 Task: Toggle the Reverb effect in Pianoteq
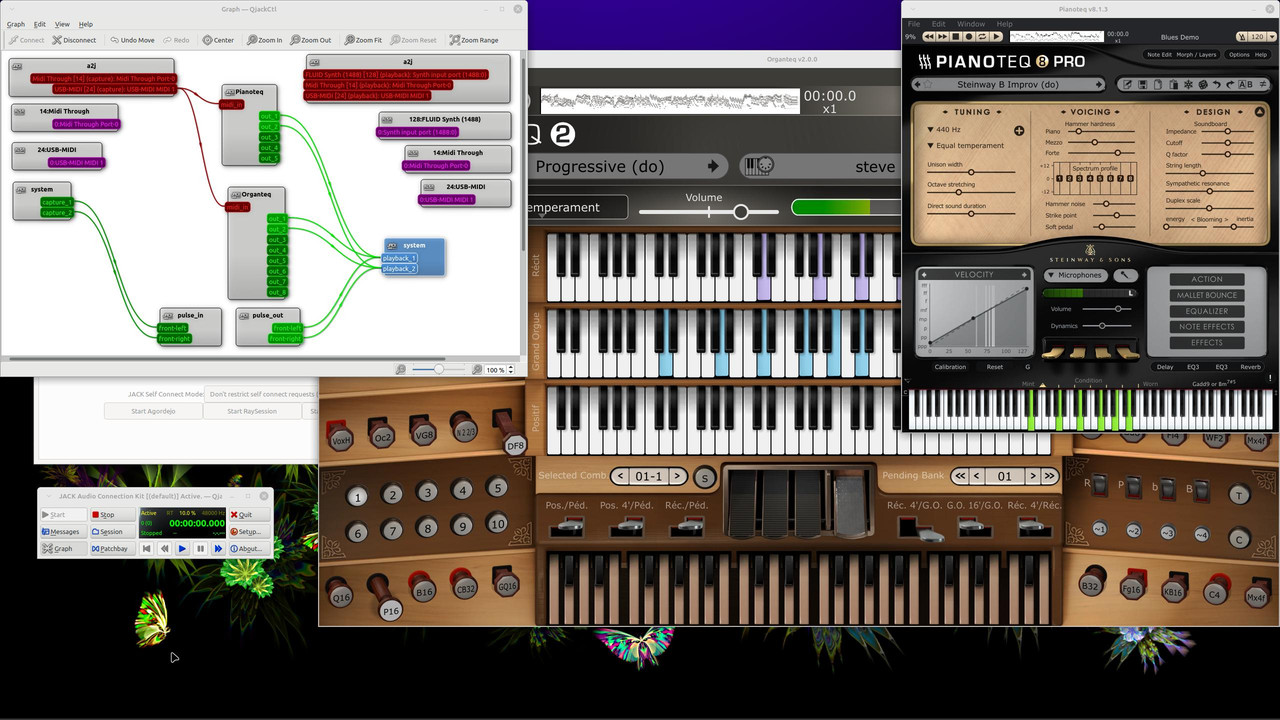pos(1250,367)
